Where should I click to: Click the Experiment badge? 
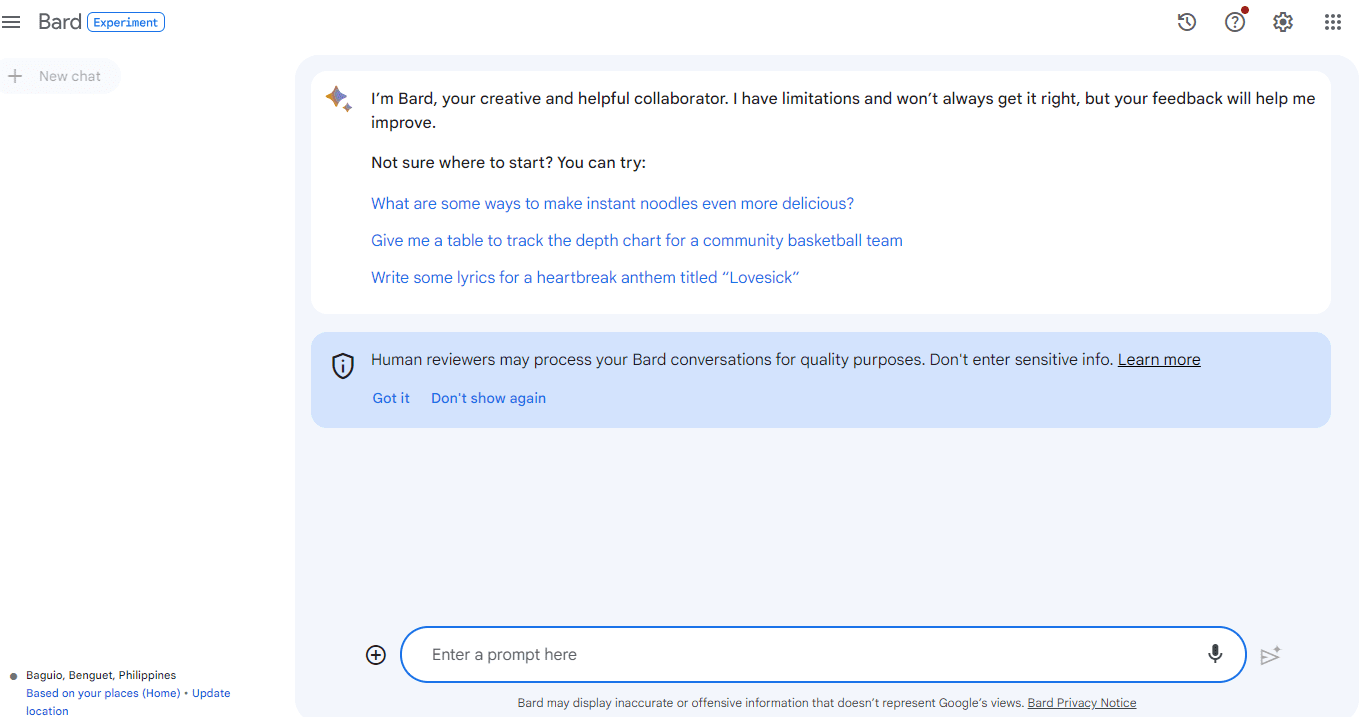[126, 22]
